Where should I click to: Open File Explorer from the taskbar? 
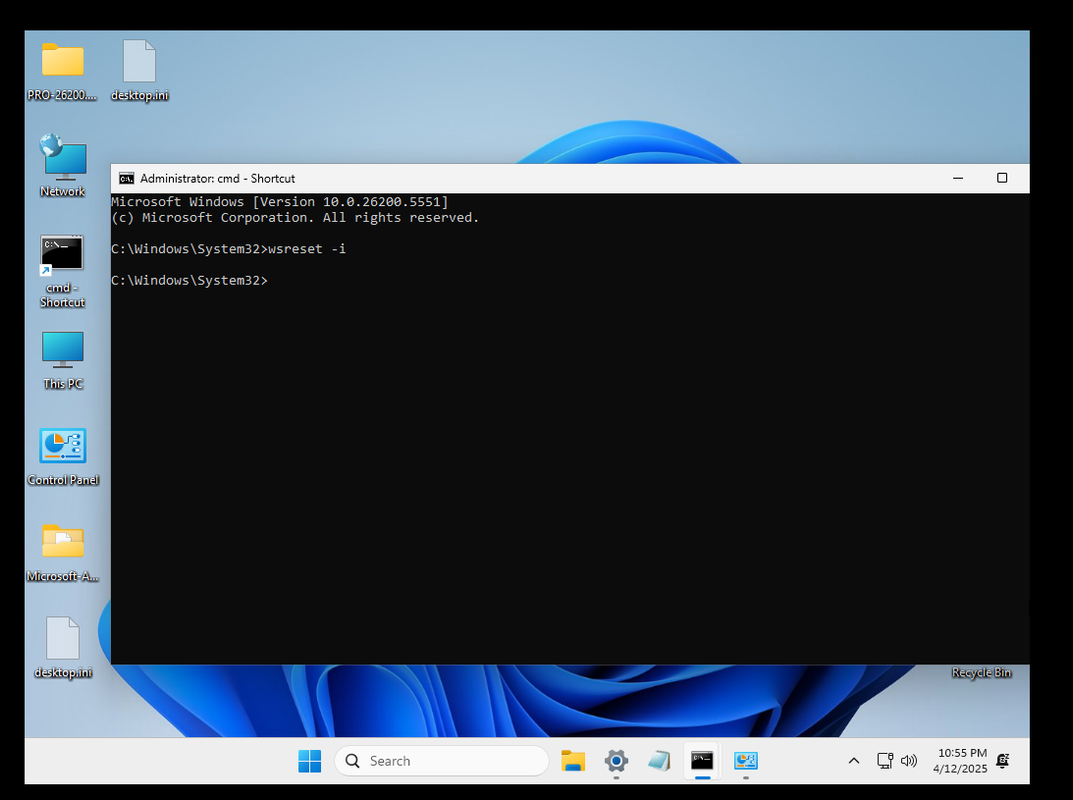click(x=573, y=761)
